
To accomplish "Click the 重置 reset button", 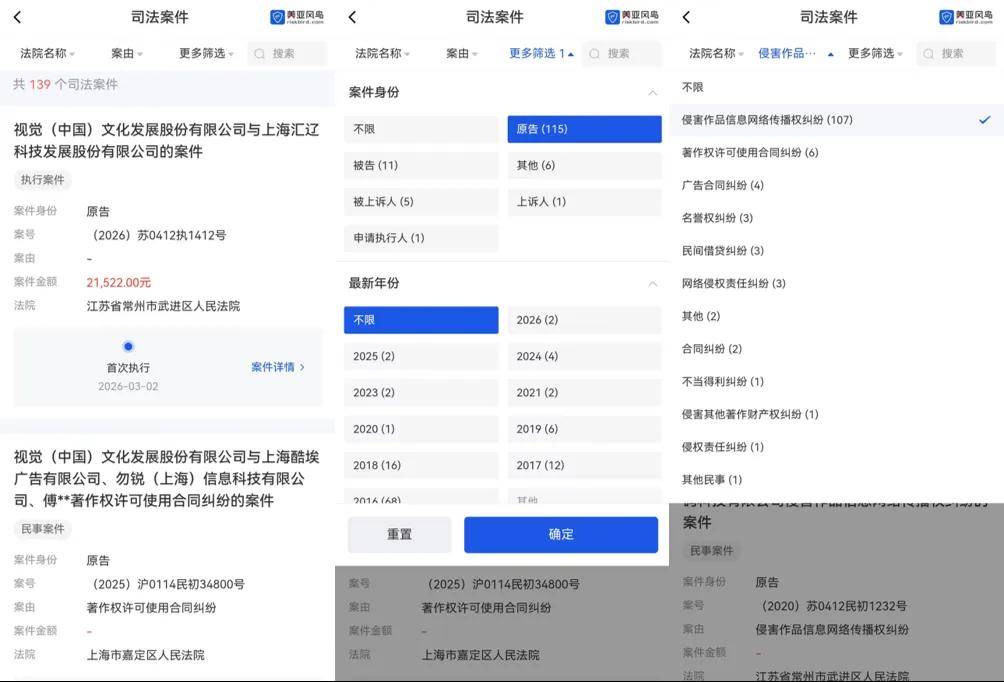I will coord(400,535).
